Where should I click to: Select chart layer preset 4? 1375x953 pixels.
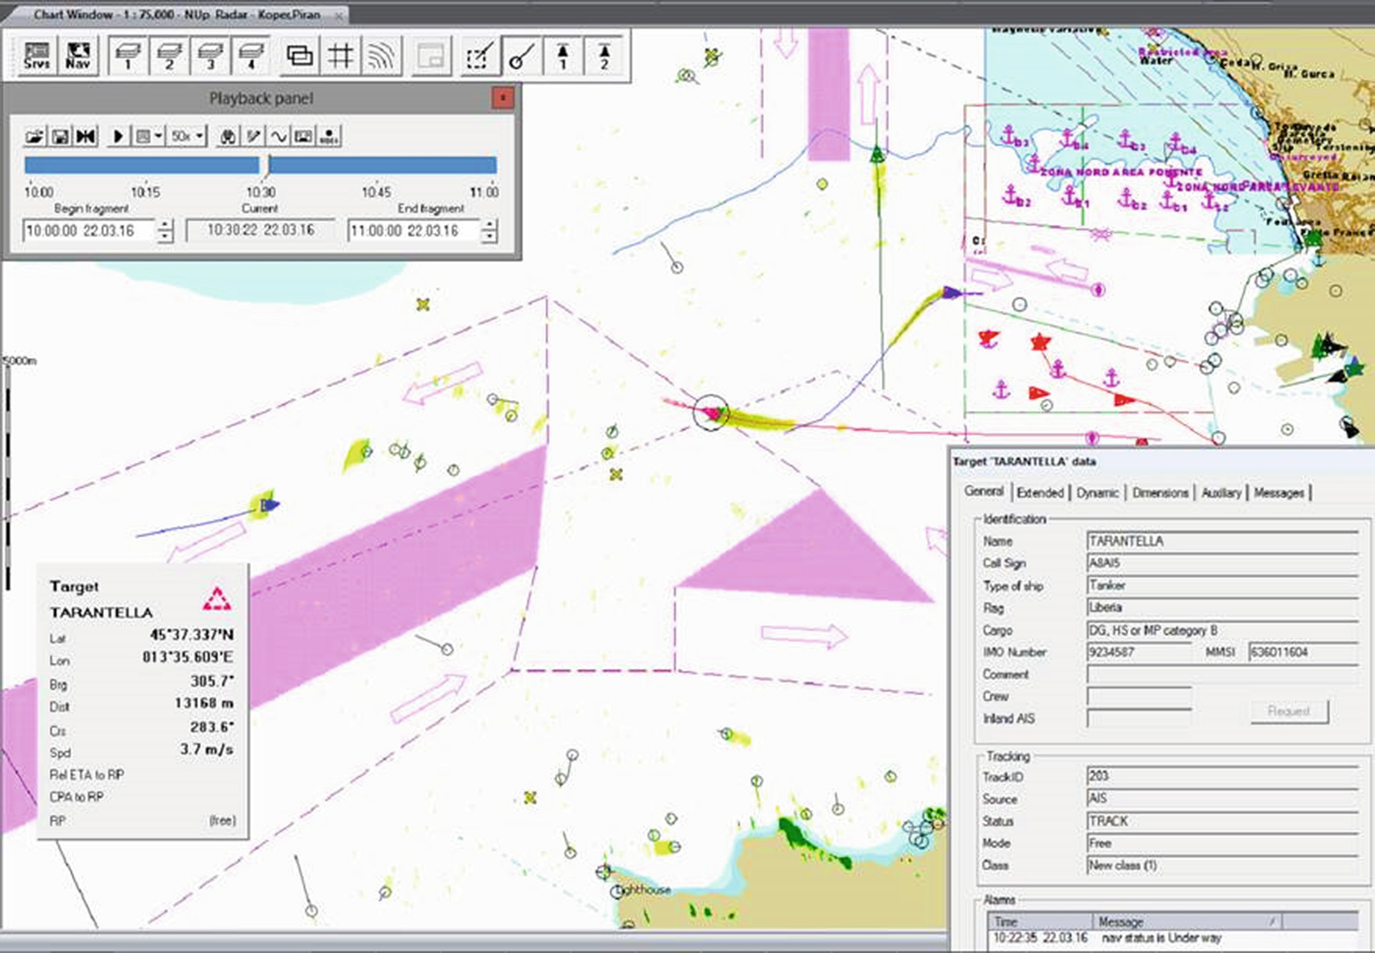[x=251, y=55]
